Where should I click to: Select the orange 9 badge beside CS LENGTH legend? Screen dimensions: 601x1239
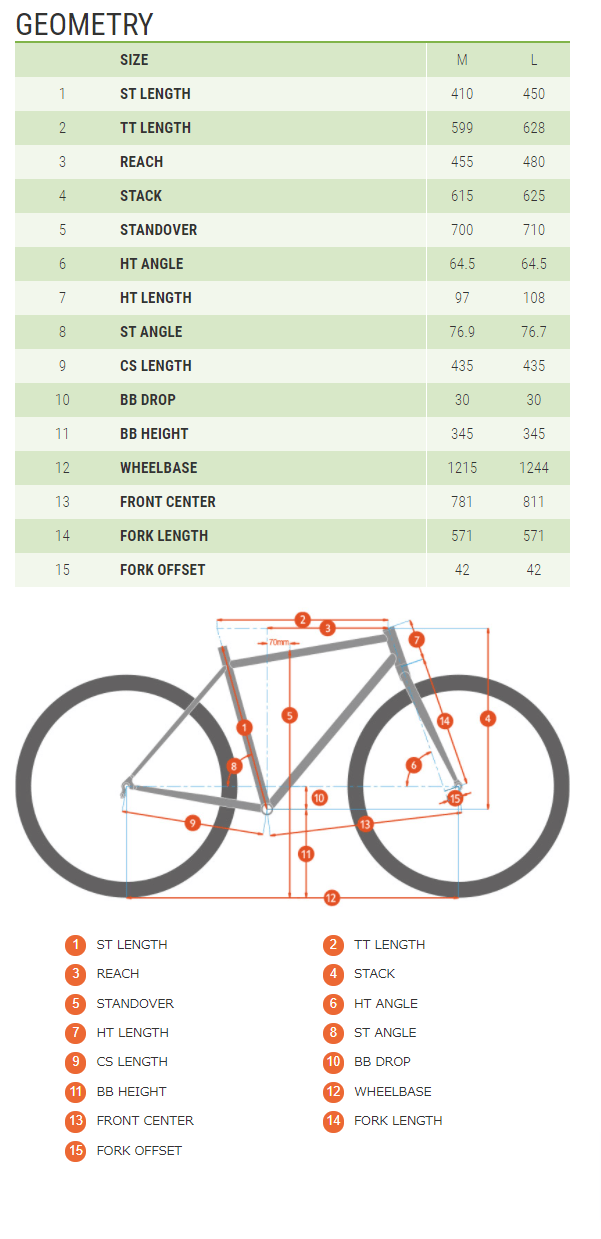[x=76, y=1062]
